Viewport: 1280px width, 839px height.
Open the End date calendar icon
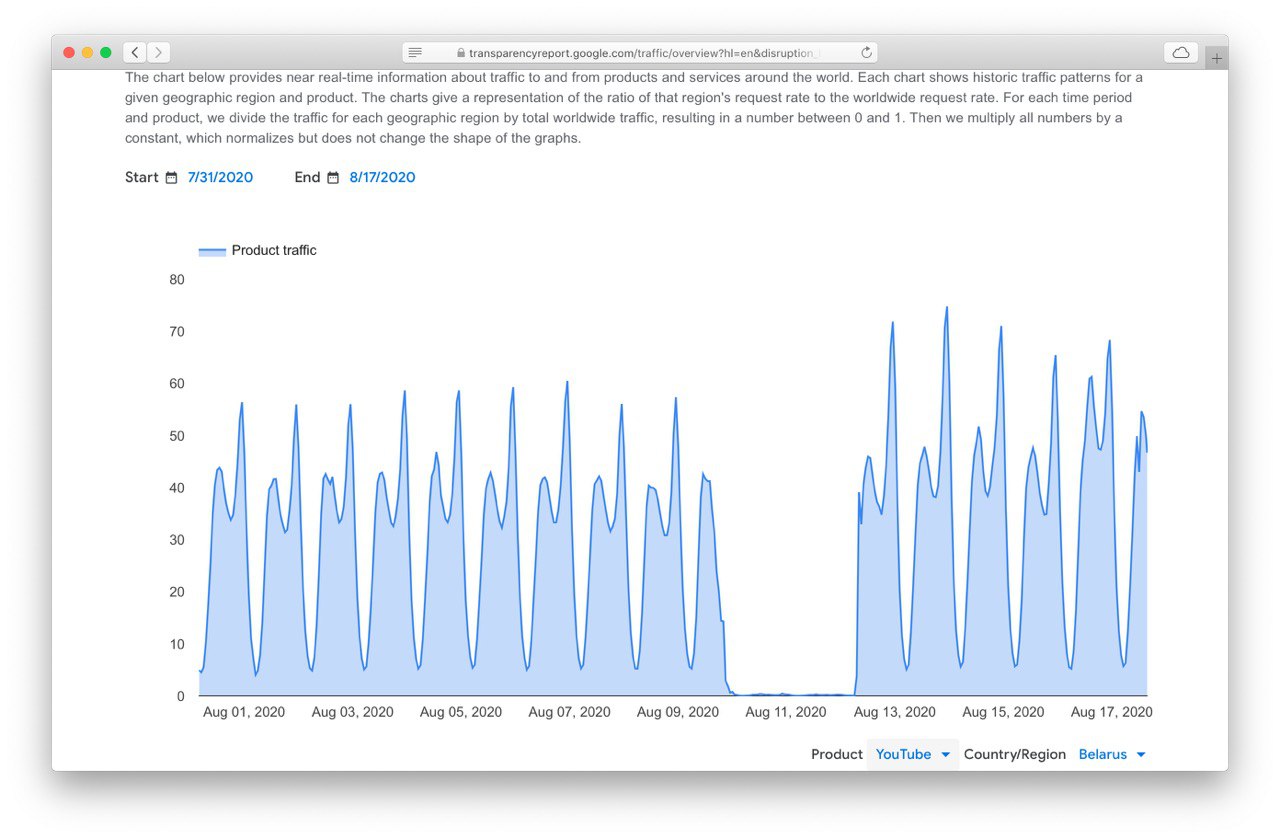[x=333, y=177]
